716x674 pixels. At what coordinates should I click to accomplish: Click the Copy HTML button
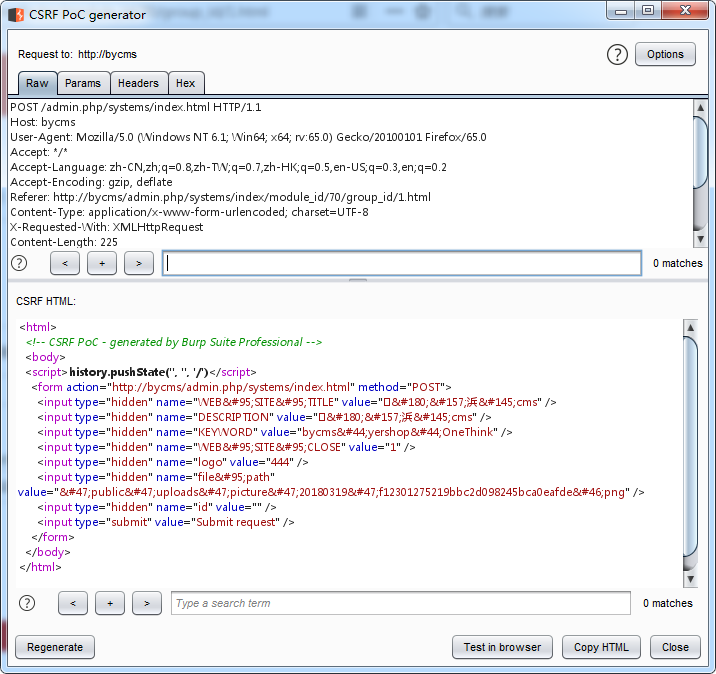(601, 647)
